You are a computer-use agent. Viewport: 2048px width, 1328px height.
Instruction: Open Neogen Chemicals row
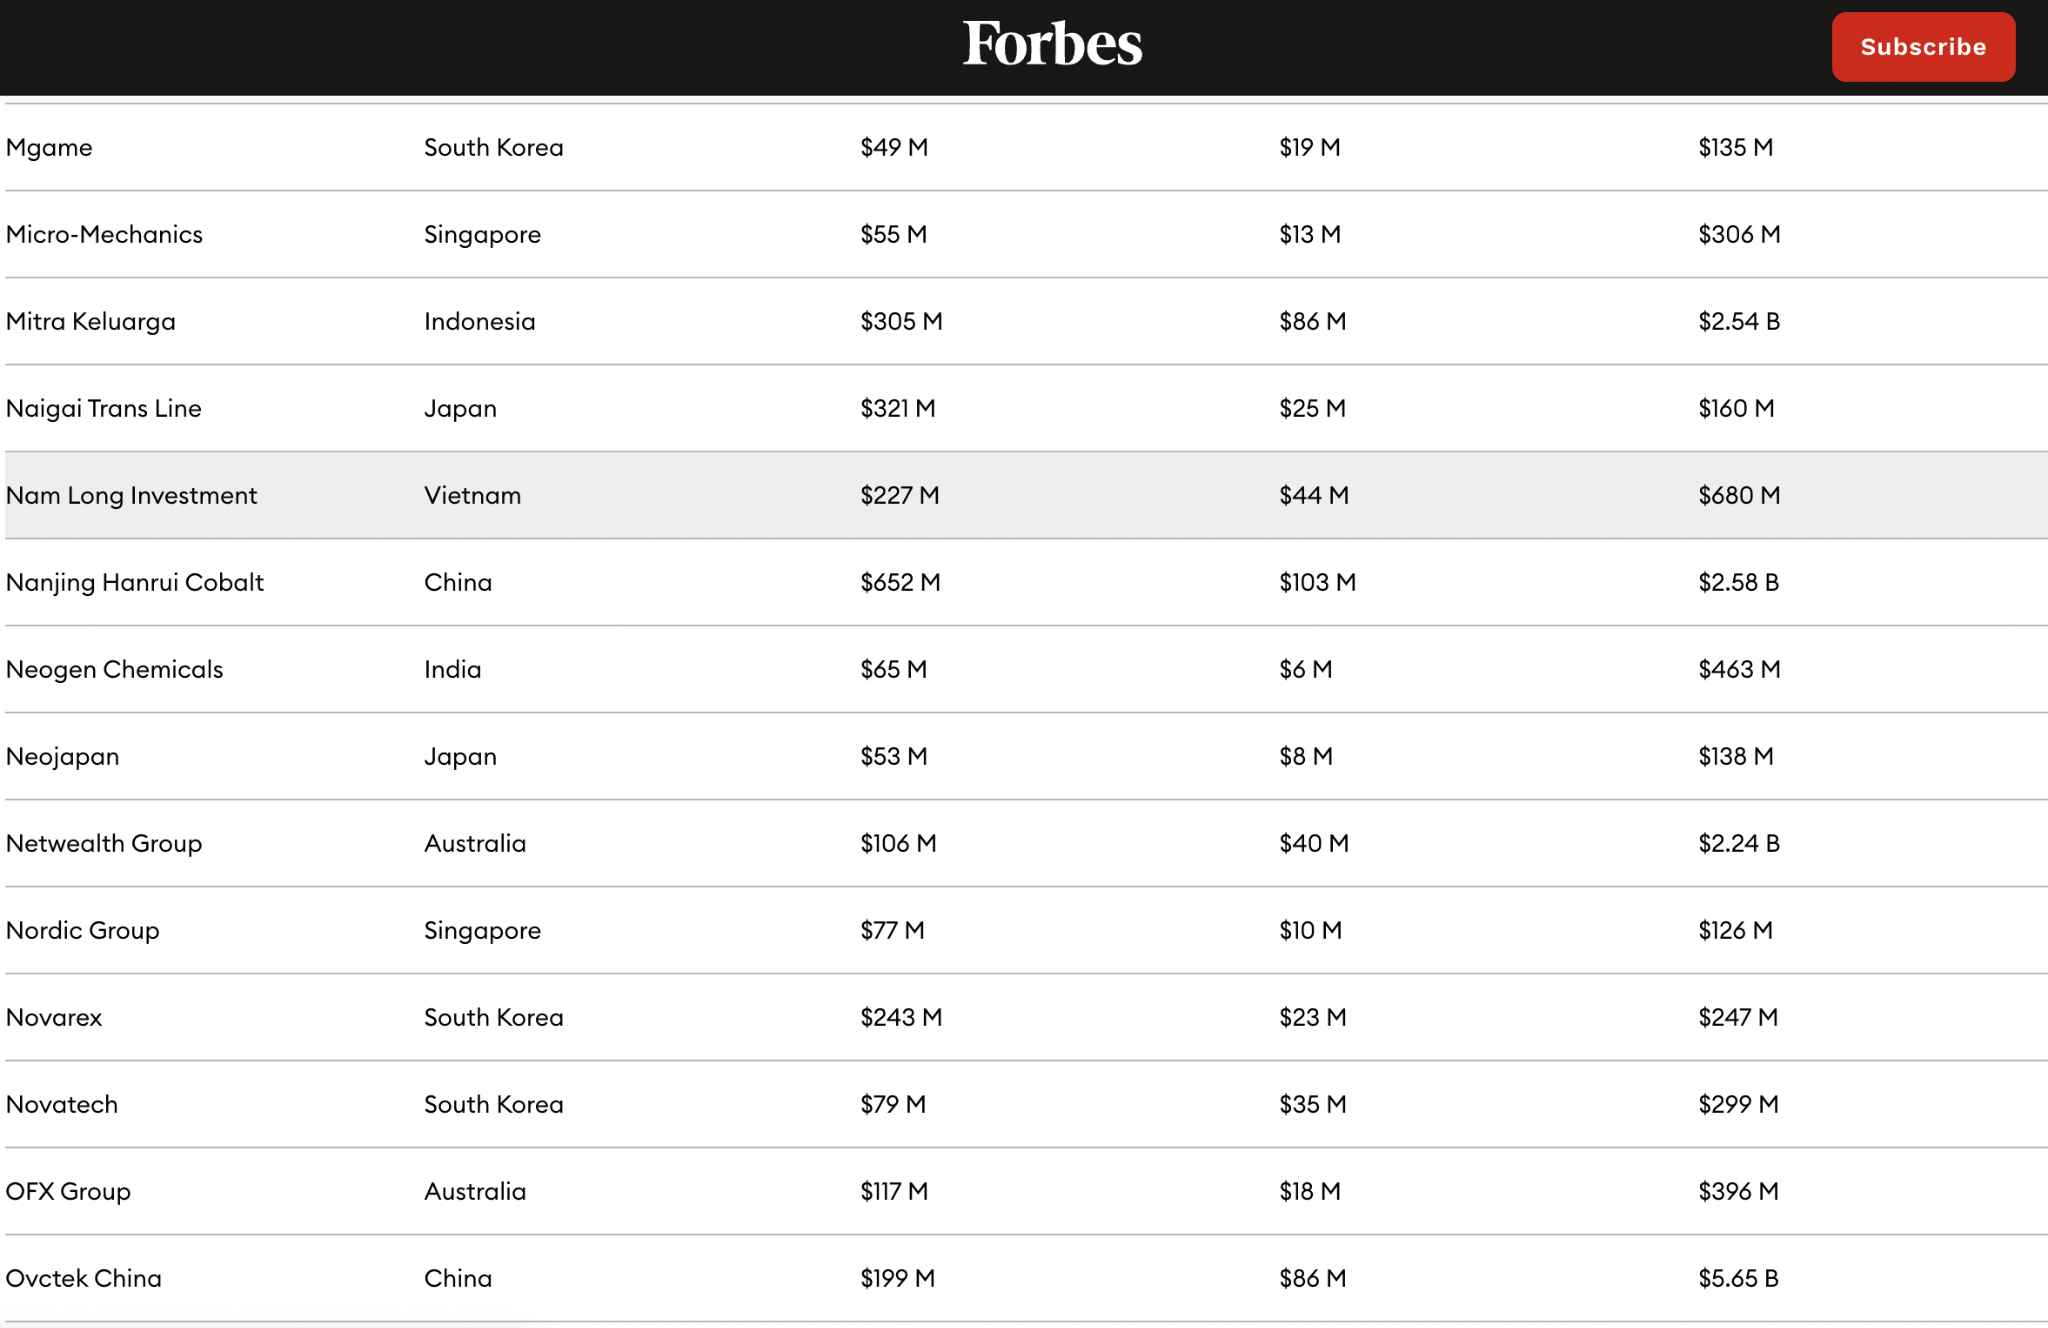tap(115, 669)
